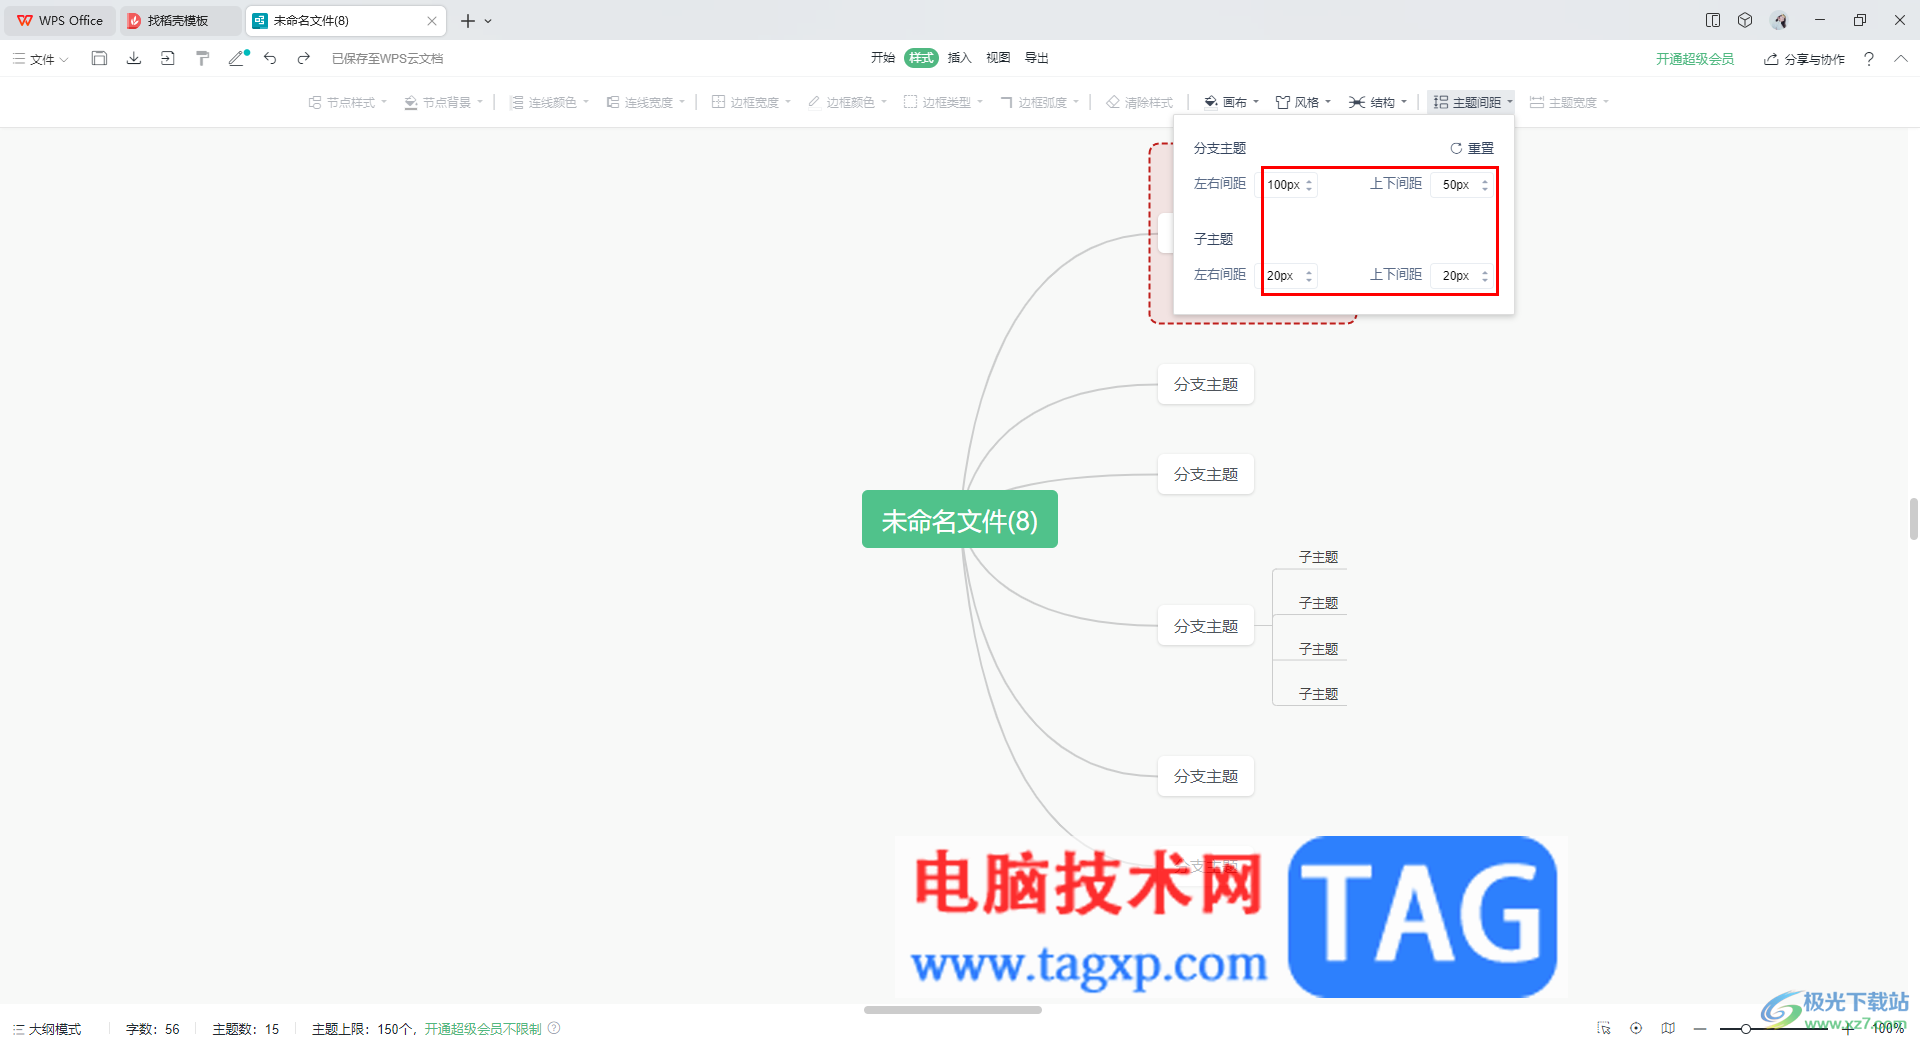Open the help question mark icon

[1869, 59]
